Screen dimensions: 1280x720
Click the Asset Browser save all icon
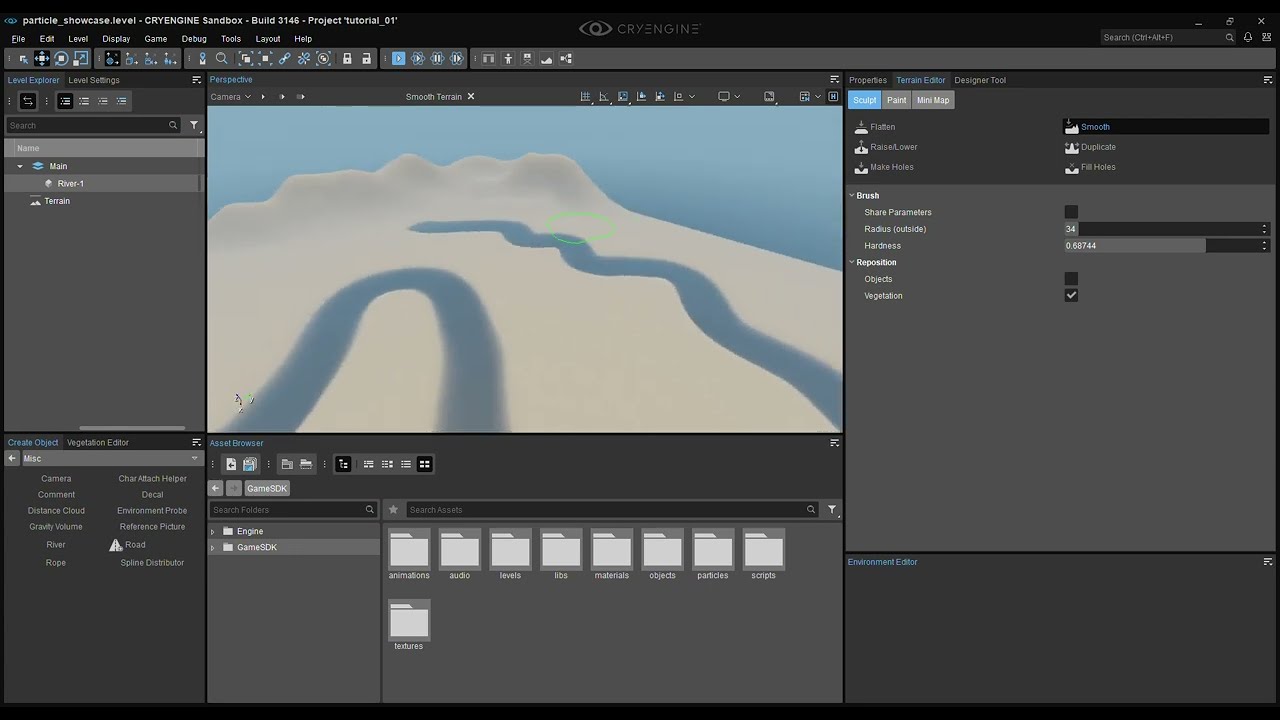(250, 464)
